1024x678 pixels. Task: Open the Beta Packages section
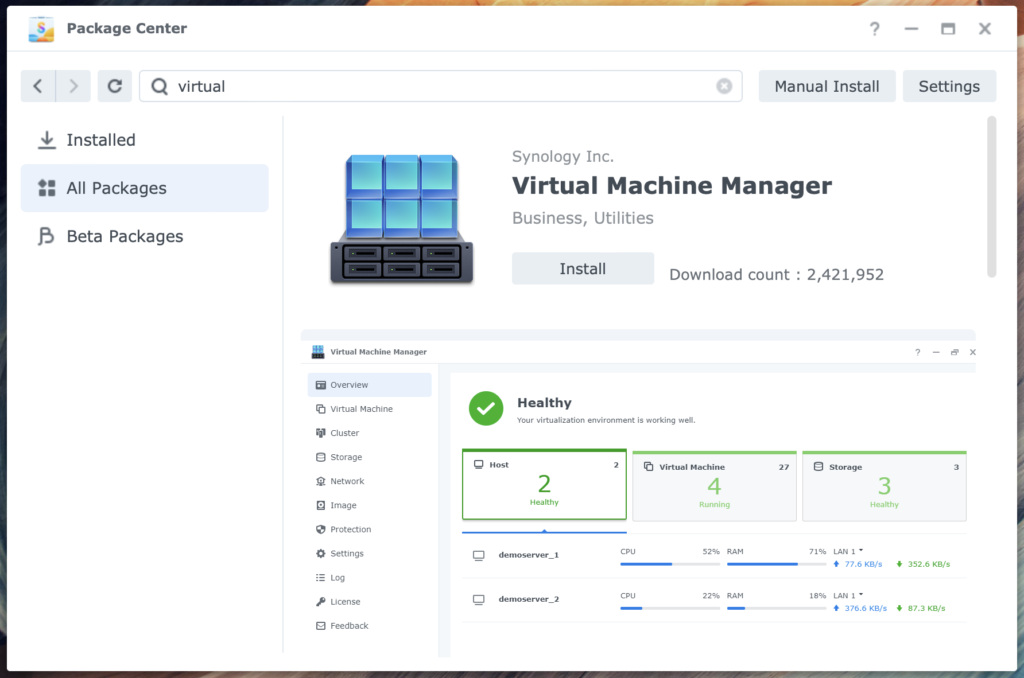(124, 236)
